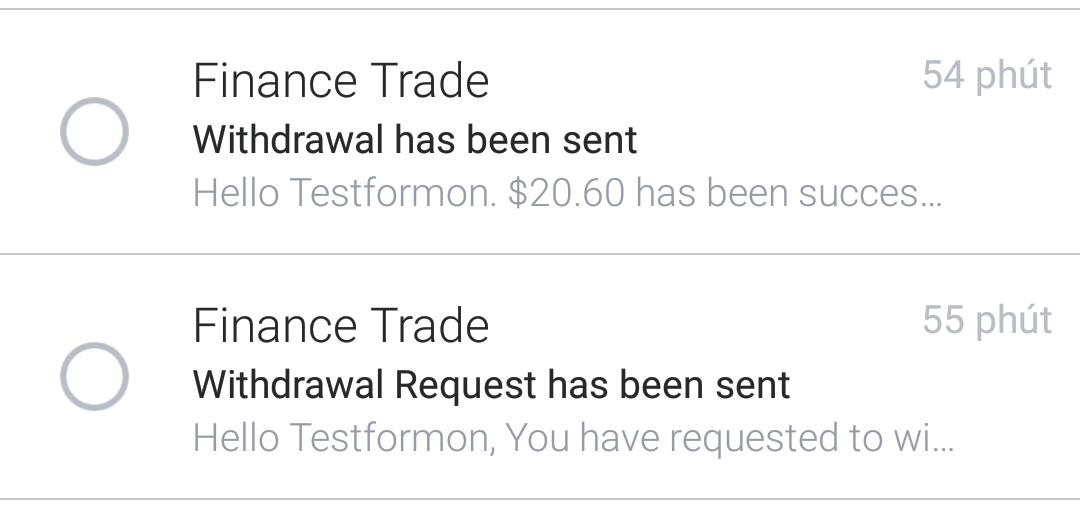Open the "Withdrawal has been sent" subject

414,140
